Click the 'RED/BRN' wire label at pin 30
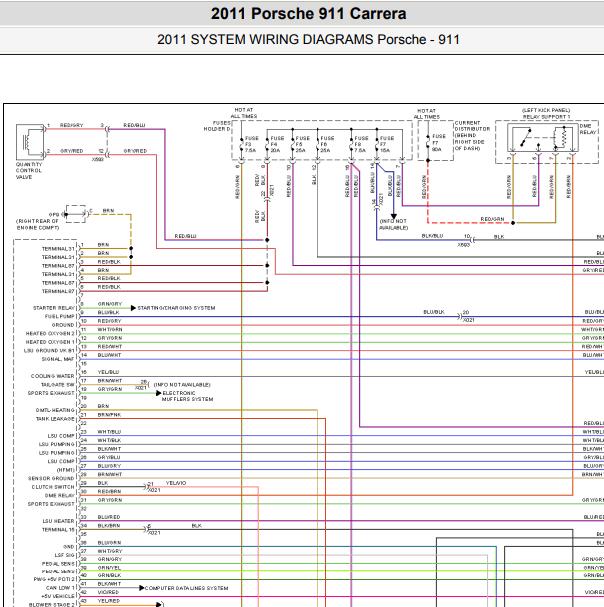Screen dimensions: 604x607 point(109,491)
